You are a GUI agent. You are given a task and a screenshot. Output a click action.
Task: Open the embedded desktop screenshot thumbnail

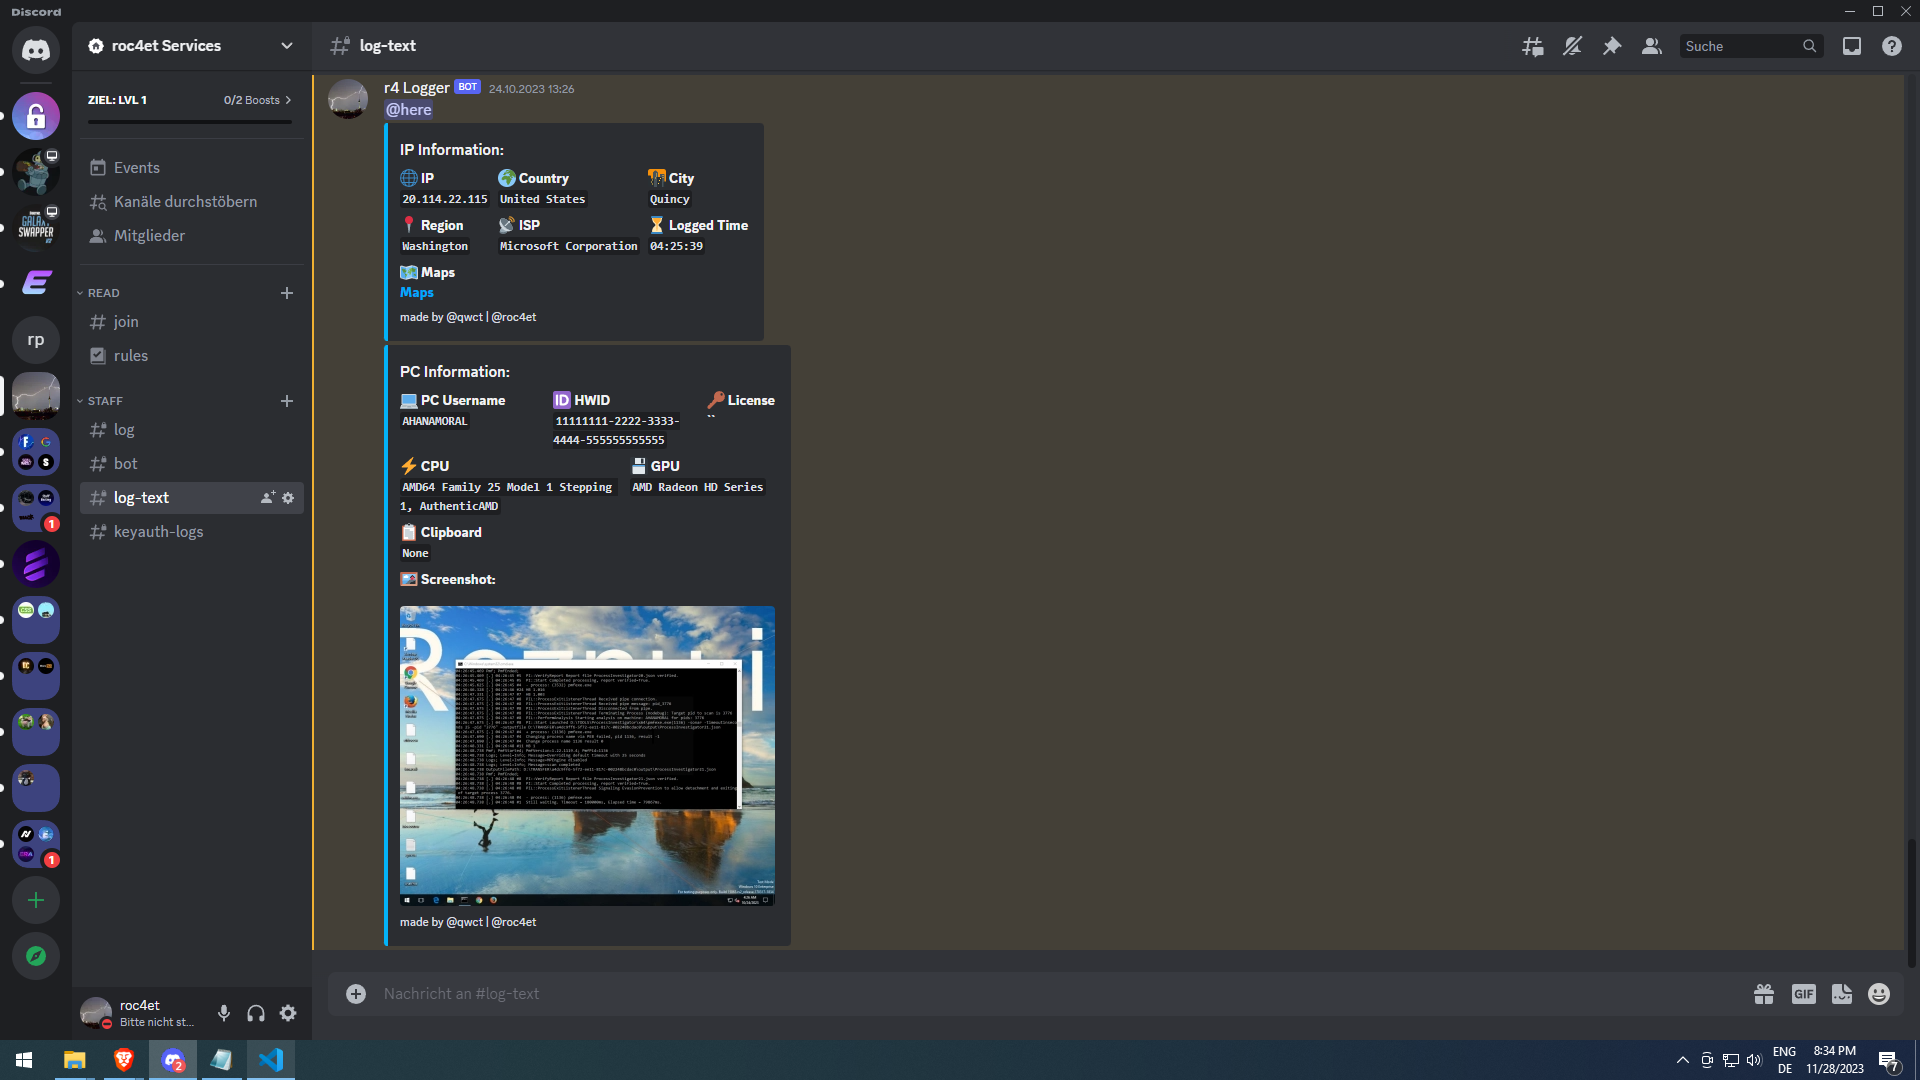[x=587, y=755]
